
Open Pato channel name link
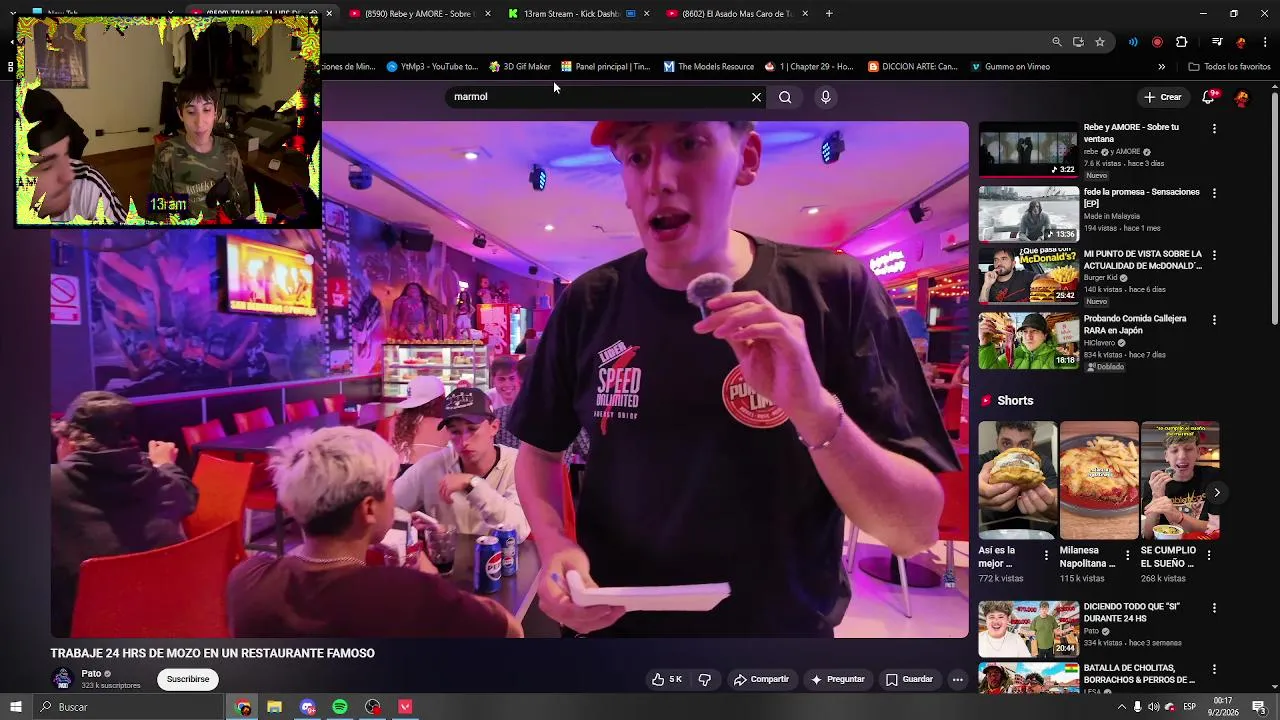[91, 674]
